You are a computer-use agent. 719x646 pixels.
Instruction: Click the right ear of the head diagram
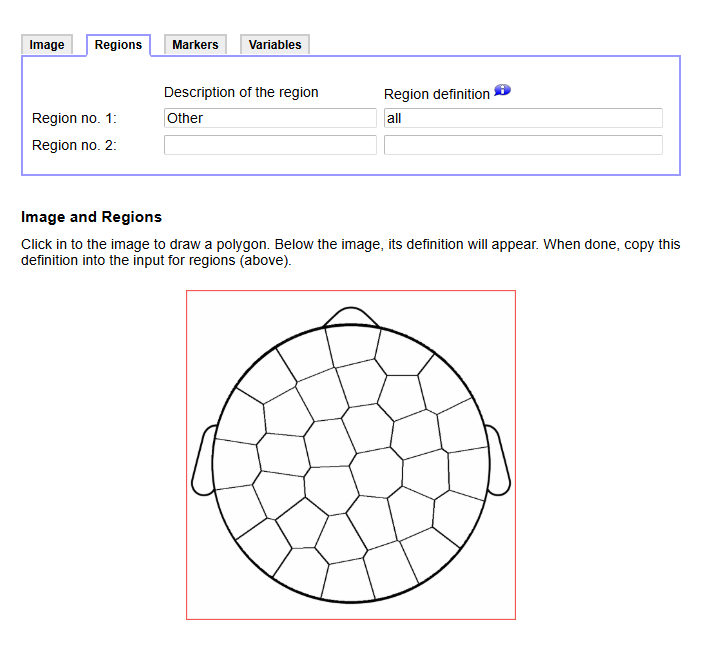(x=498, y=460)
